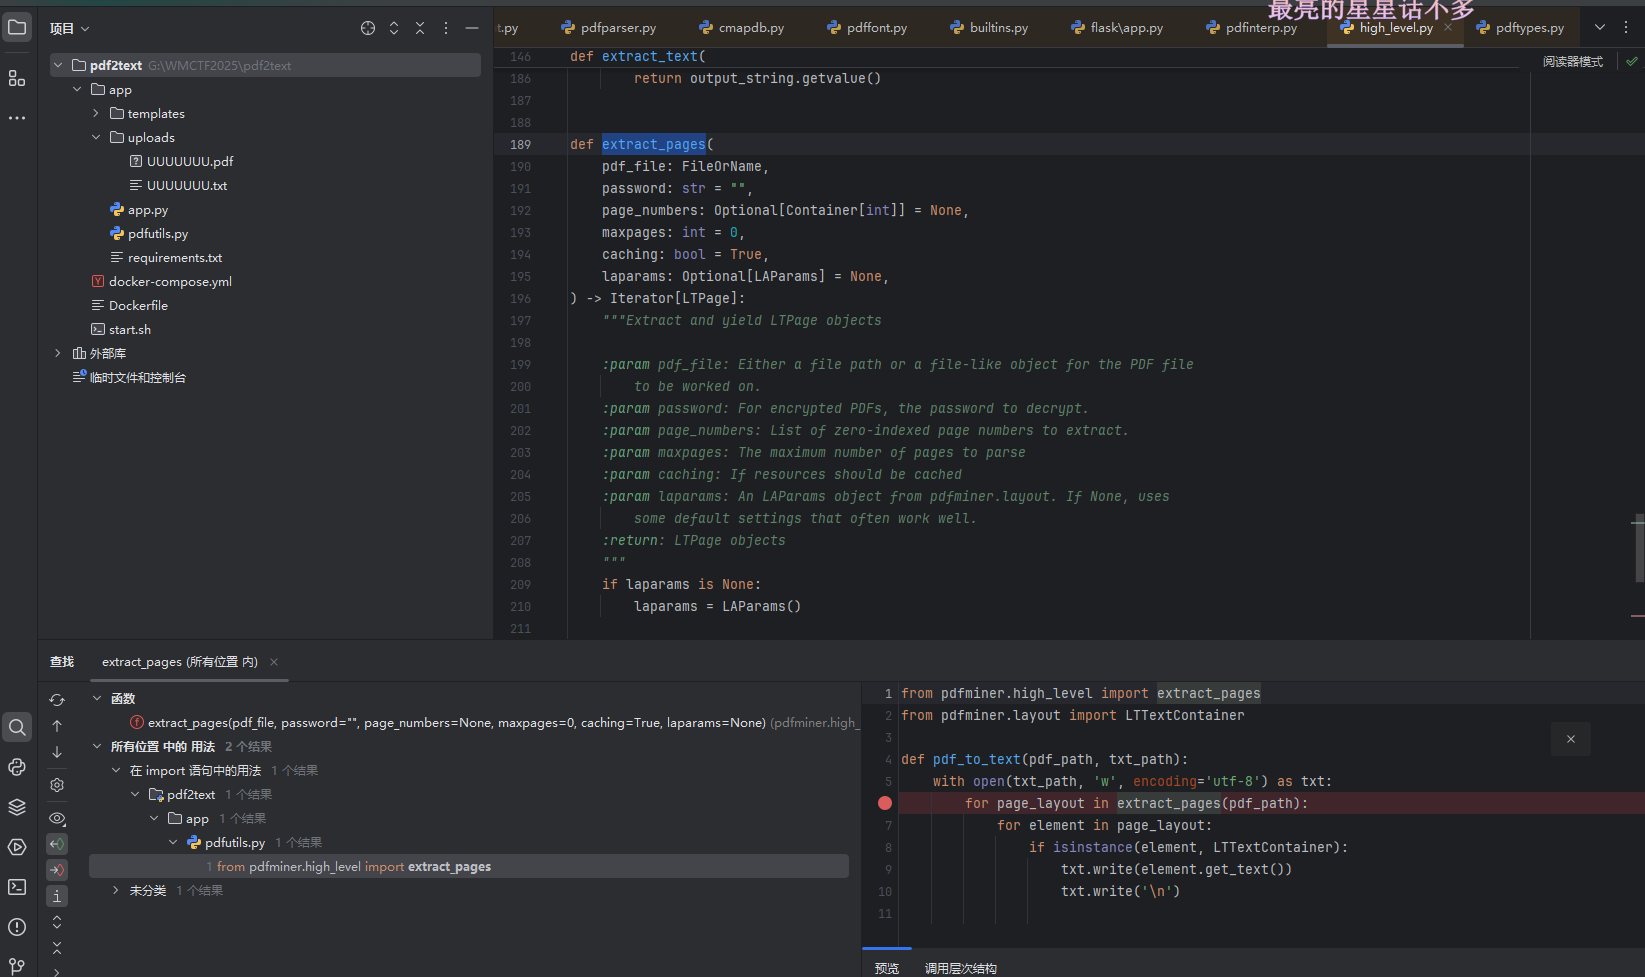Click Collapse All in project panel header

point(420,28)
